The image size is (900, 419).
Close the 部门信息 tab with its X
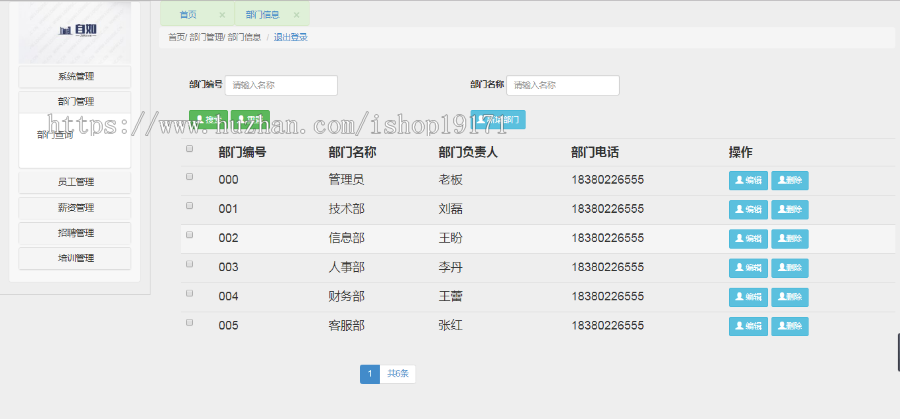(296, 15)
